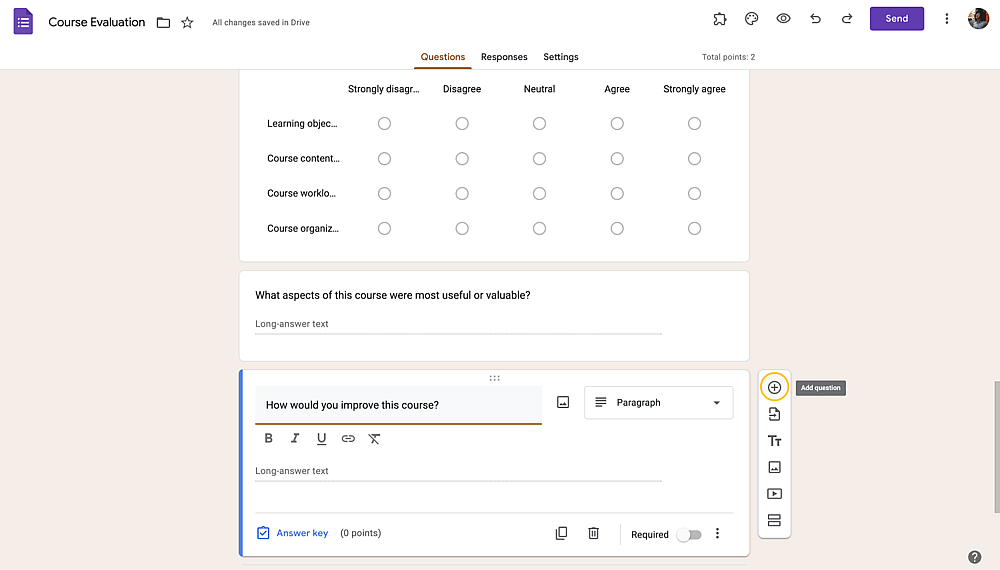Move form to folder icon
Screen dimensions: 1000x570
point(163,23)
